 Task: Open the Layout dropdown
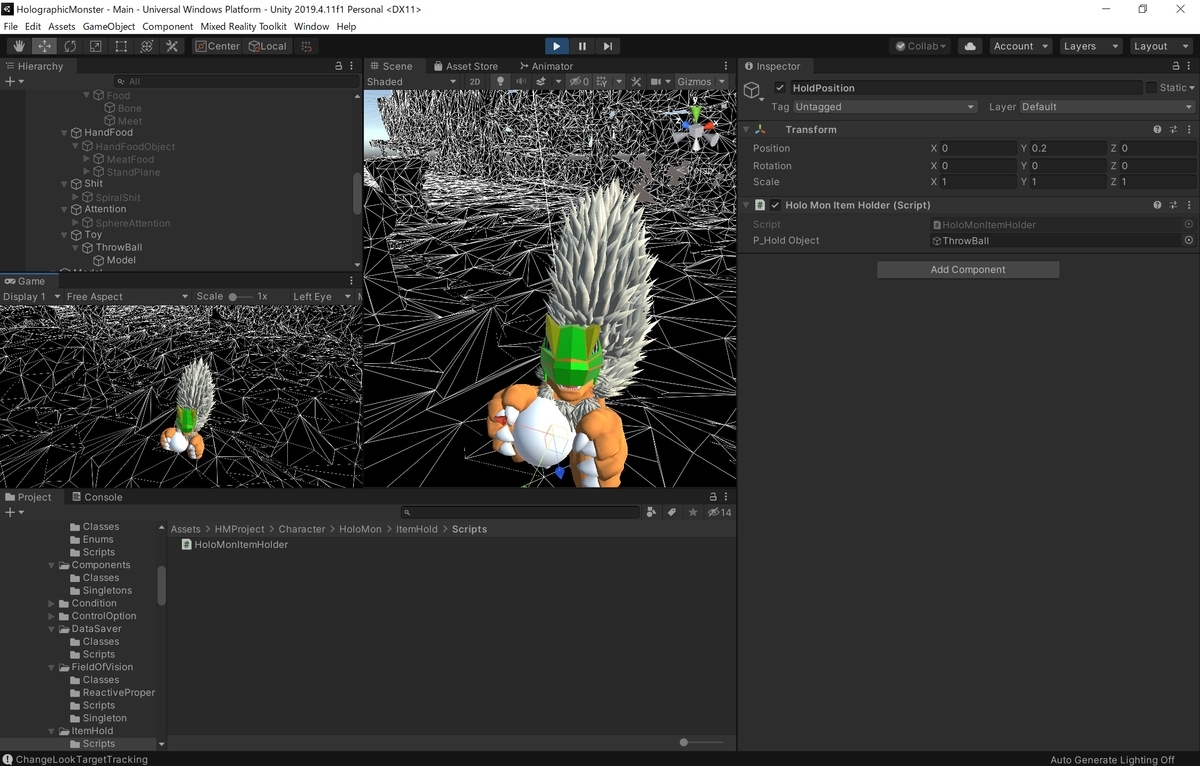click(x=1160, y=46)
